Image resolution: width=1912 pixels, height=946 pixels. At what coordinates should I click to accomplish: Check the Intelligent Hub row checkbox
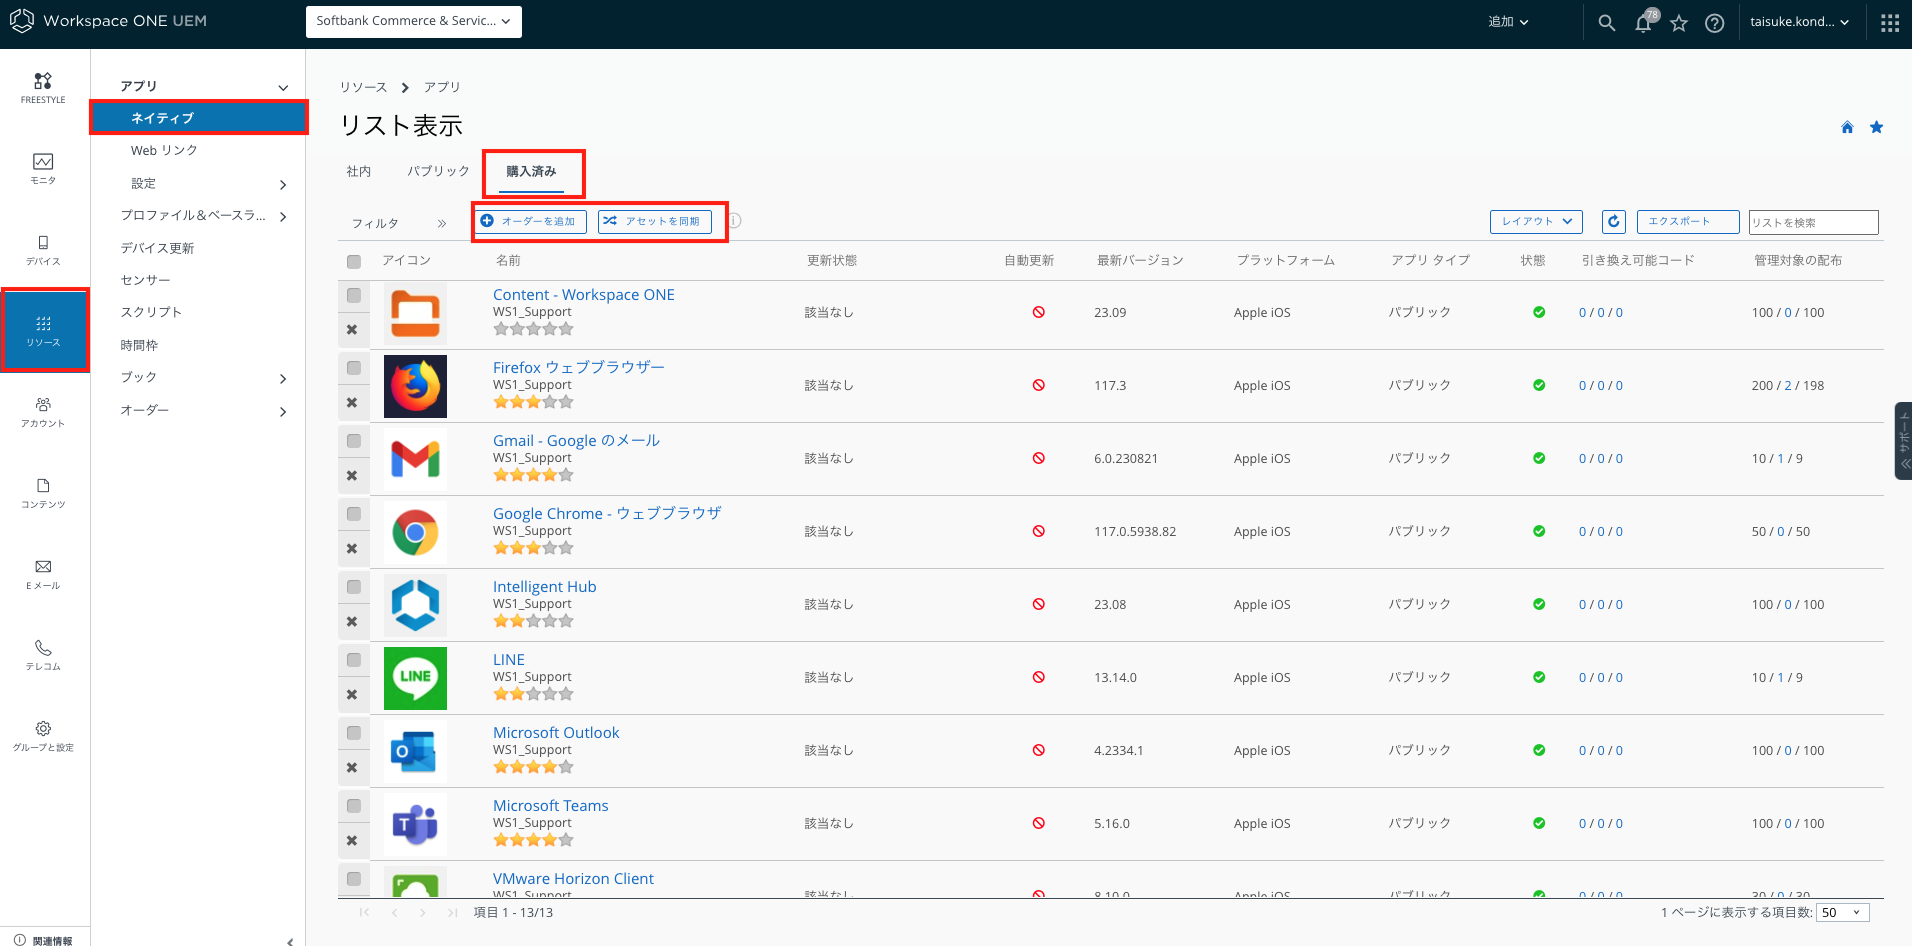click(354, 587)
